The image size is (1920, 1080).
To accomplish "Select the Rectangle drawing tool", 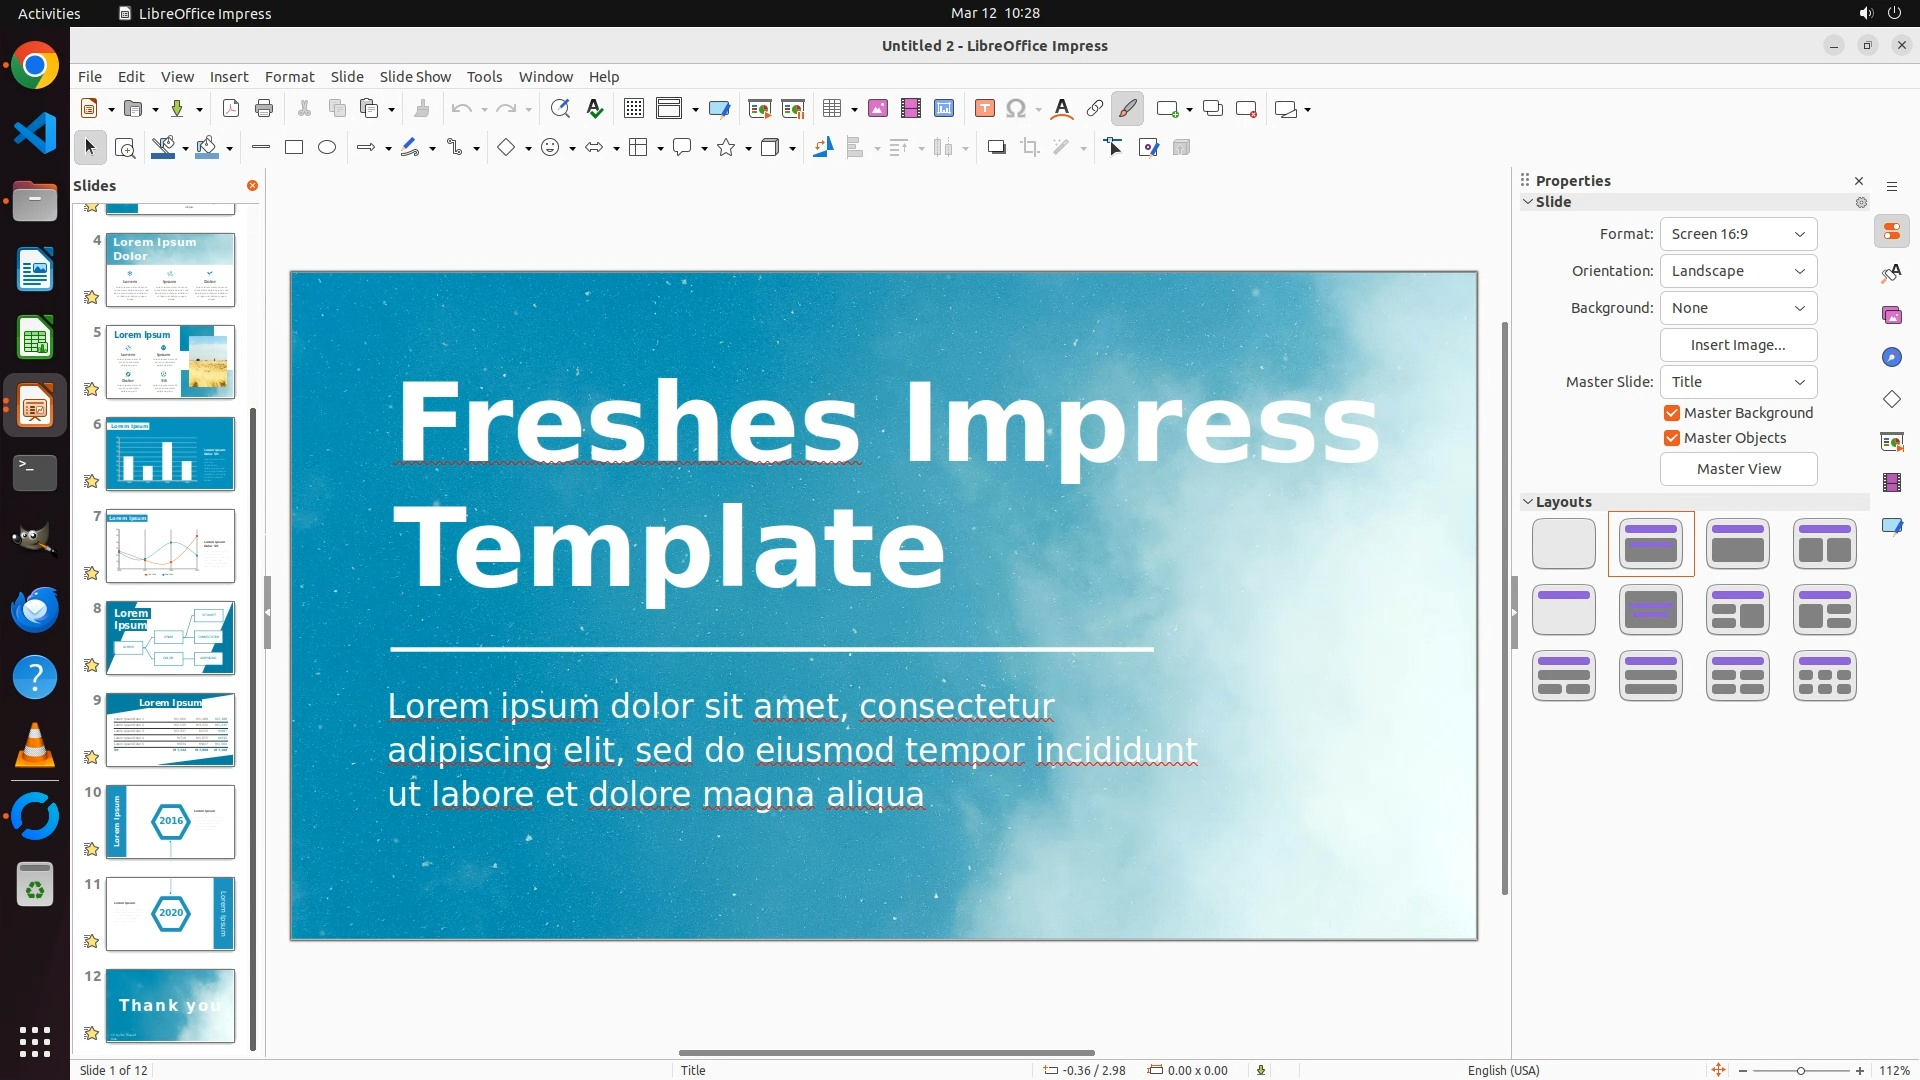I will pyautogui.click(x=294, y=148).
